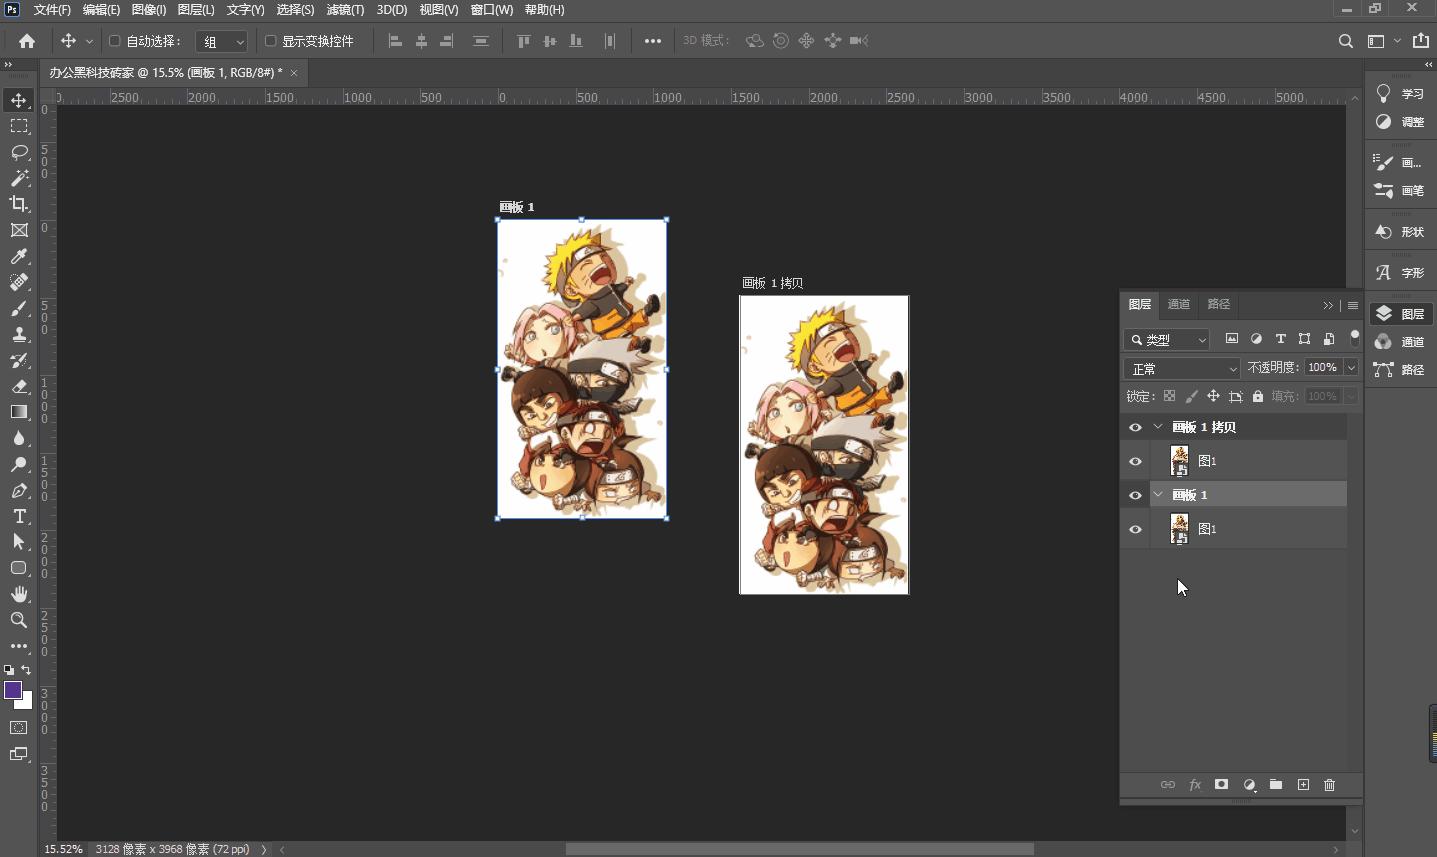Screen dimensions: 1437x857
Task: Toggle visibility of 画板 1 artboard
Action: pyautogui.click(x=1135, y=495)
